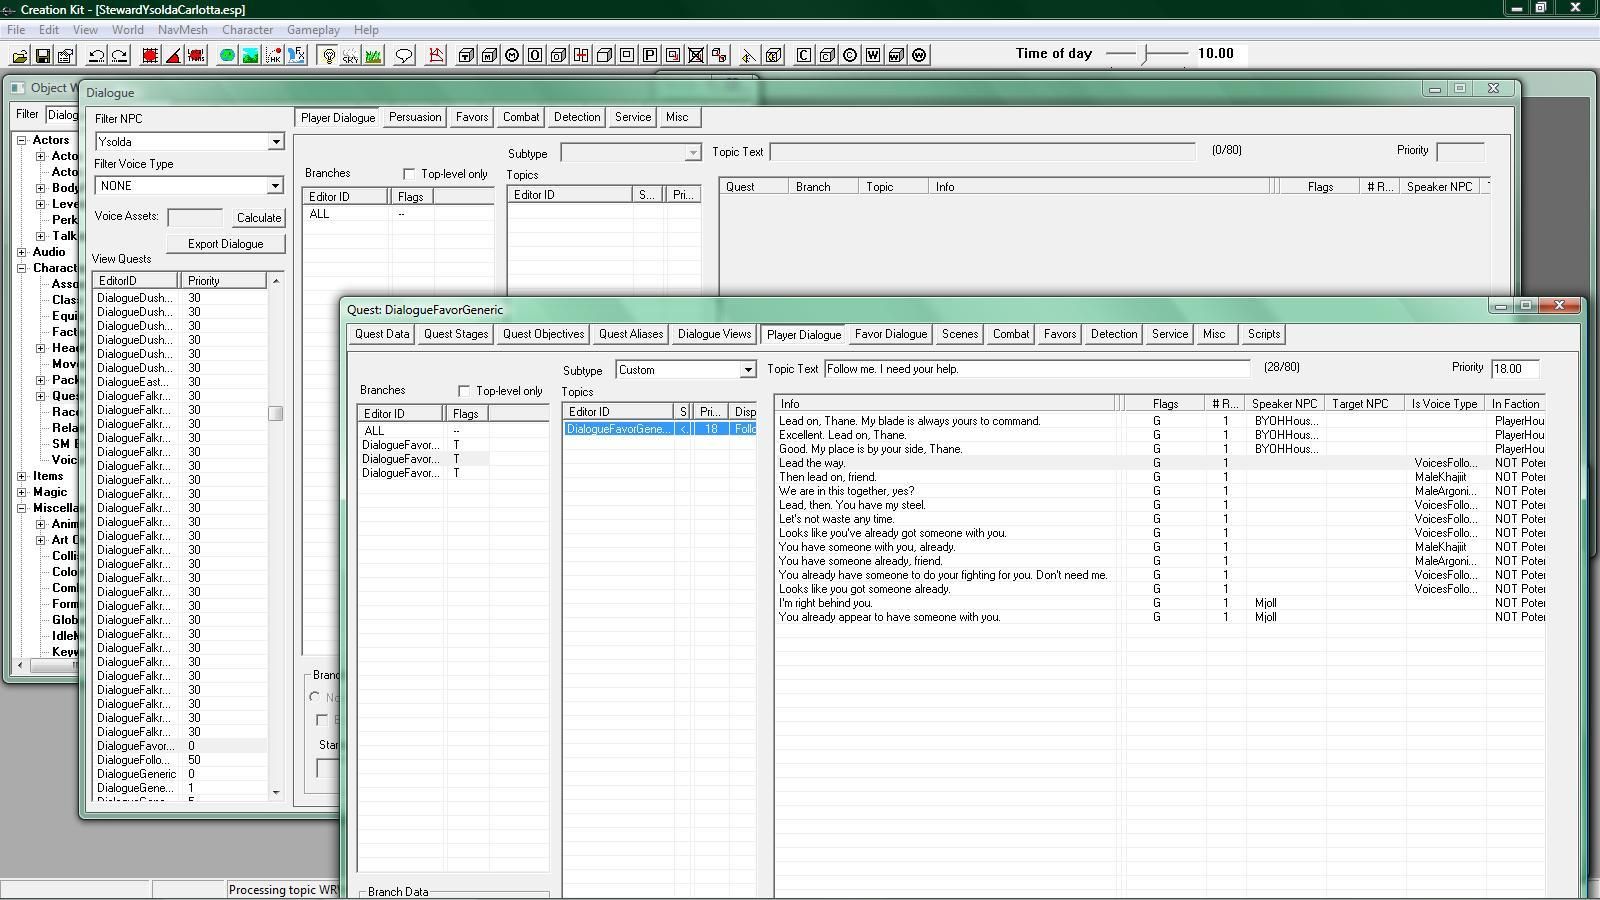Click the circled W toolbar icon
Screen dimensions: 1600x900
click(x=919, y=55)
